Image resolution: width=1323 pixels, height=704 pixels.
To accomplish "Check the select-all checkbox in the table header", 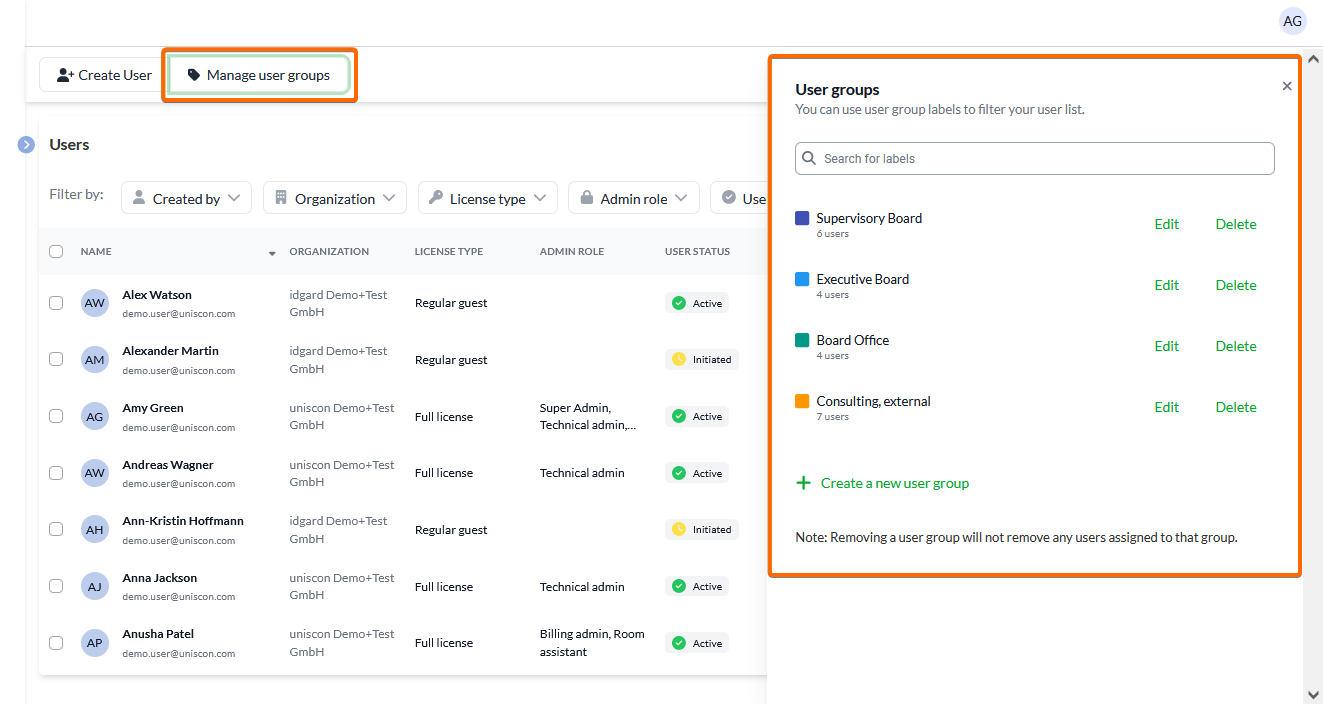I will pyautogui.click(x=56, y=251).
